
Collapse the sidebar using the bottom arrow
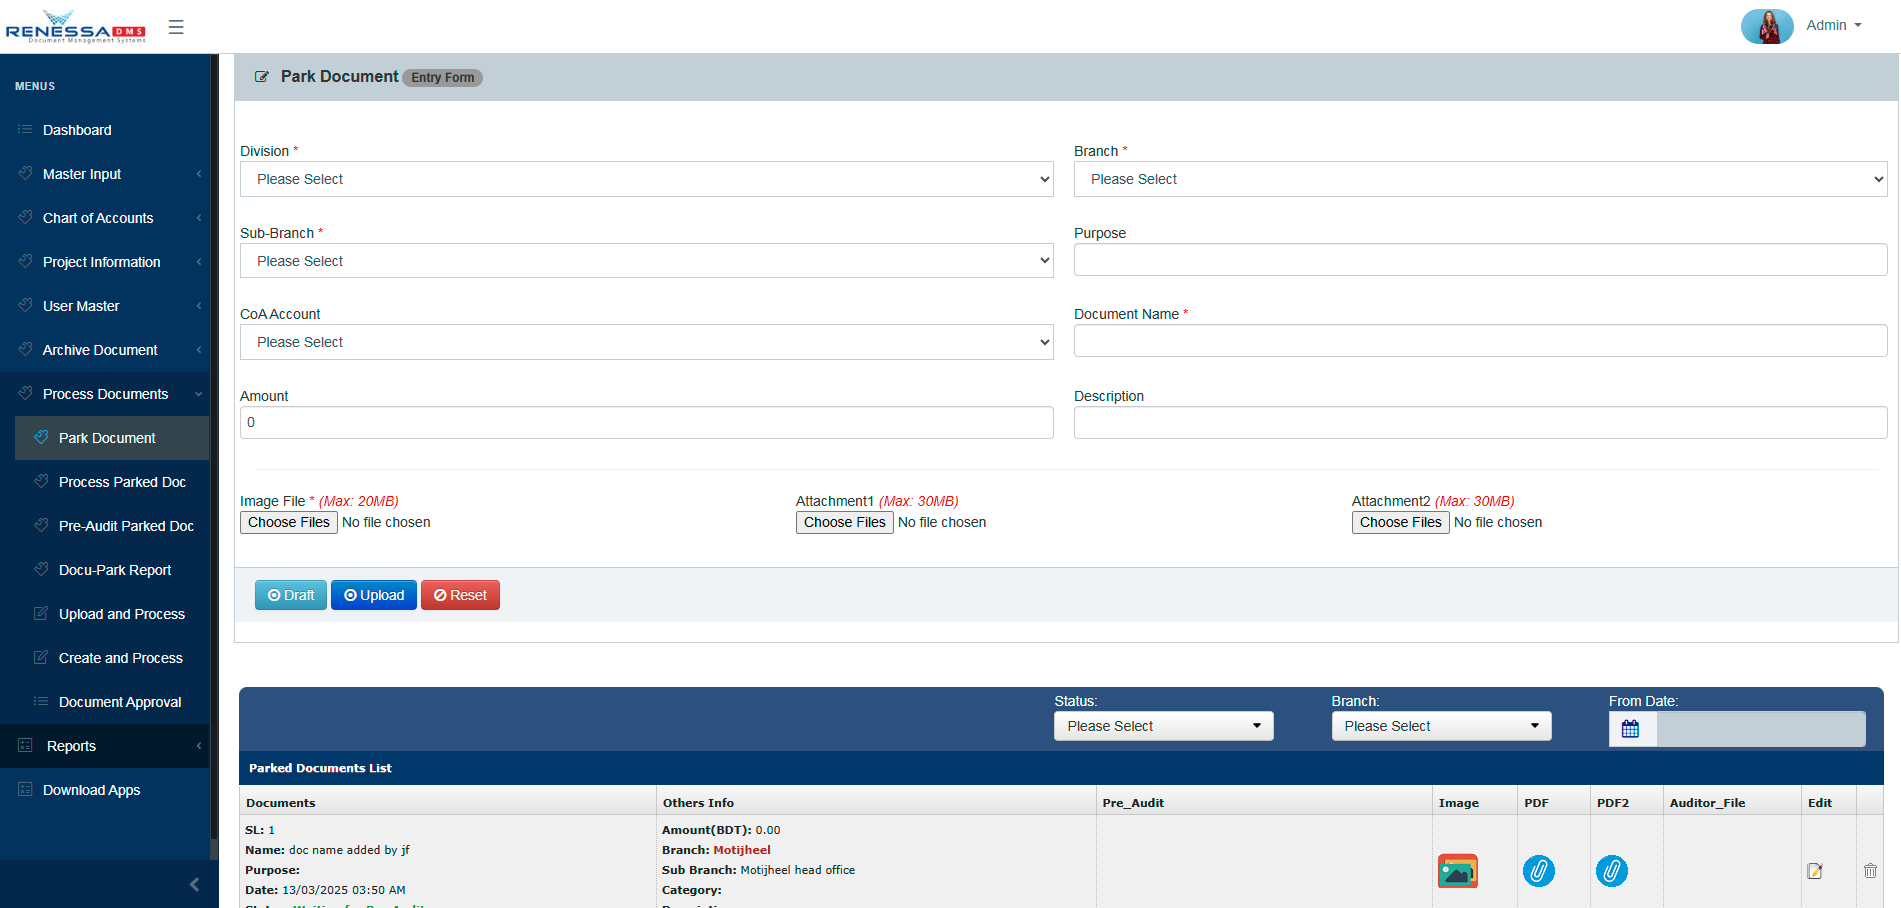194,884
